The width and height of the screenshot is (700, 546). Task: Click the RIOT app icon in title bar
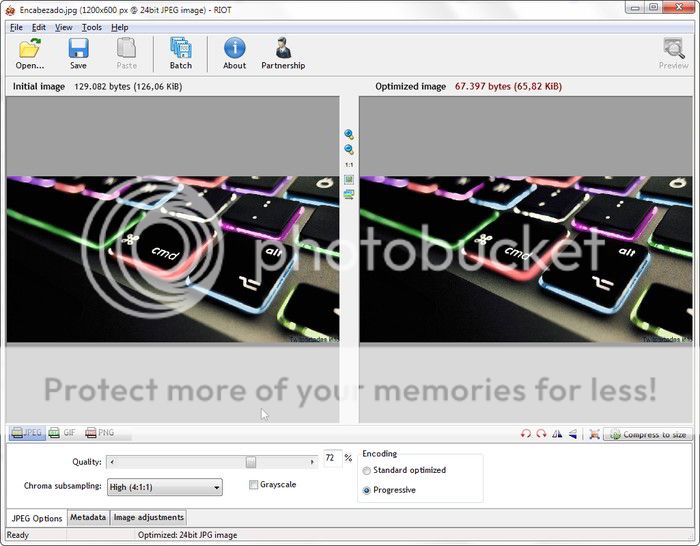click(10, 10)
